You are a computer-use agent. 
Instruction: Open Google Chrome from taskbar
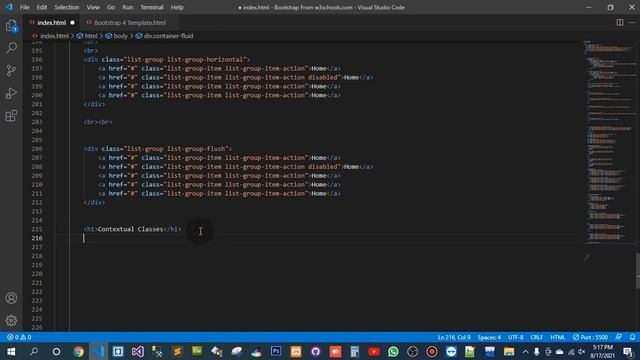pos(78,351)
